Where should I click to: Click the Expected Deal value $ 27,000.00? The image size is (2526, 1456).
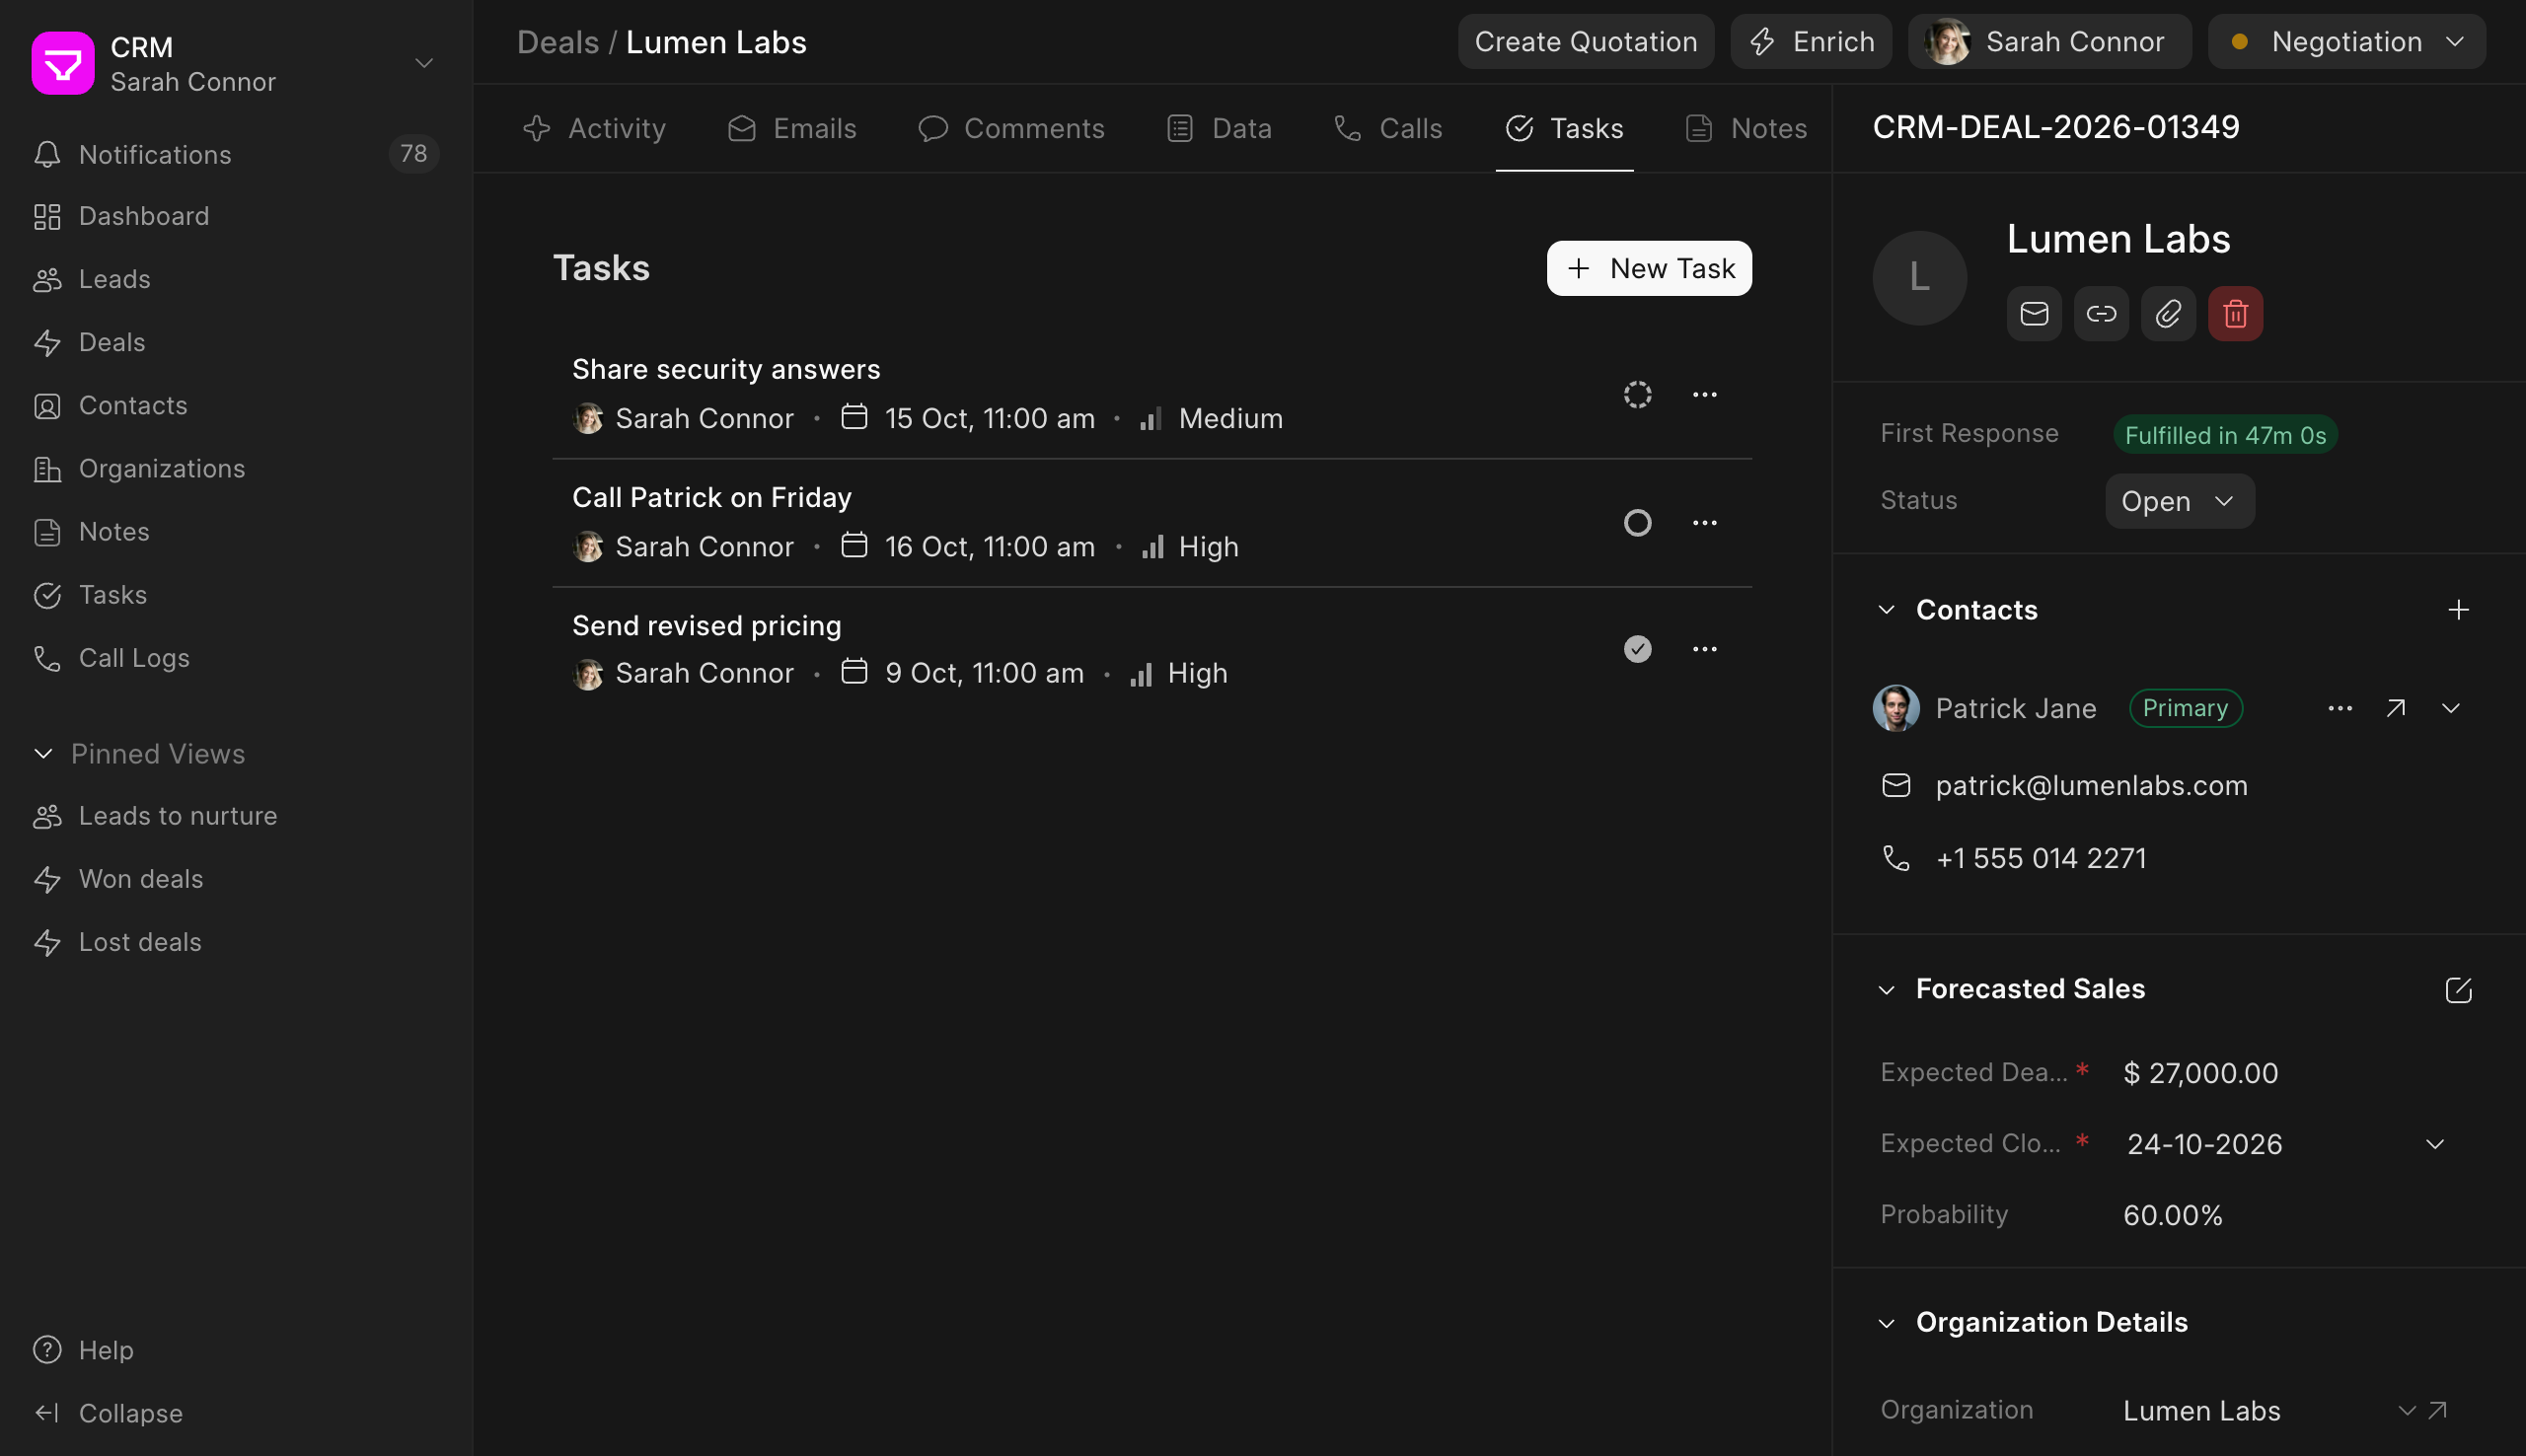[x=2200, y=1073]
